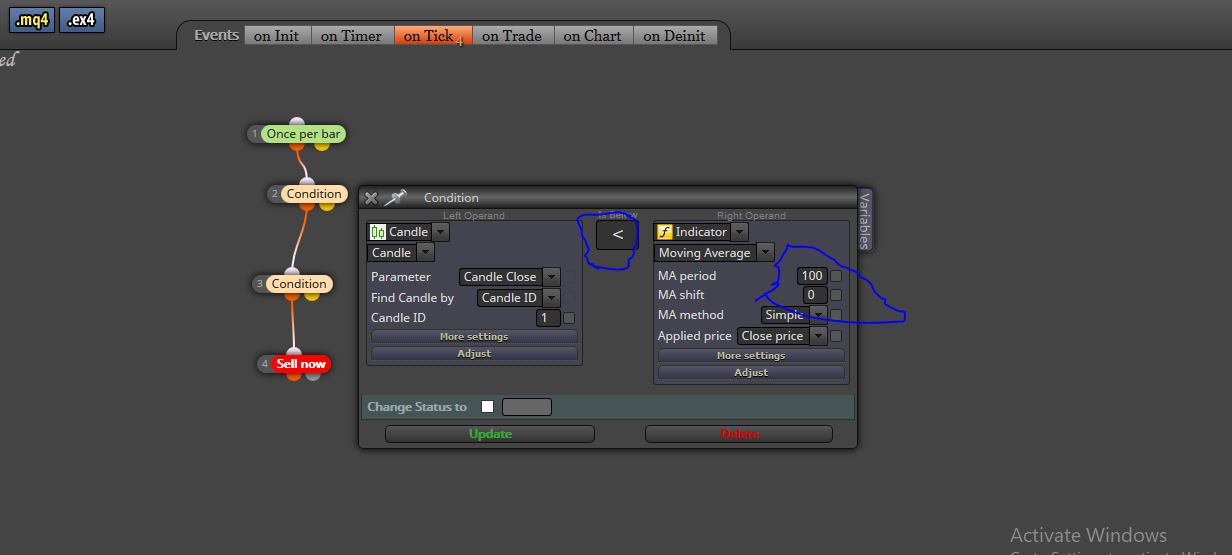Click Adjust under Left Operand
This screenshot has height=555, width=1232.
point(474,353)
